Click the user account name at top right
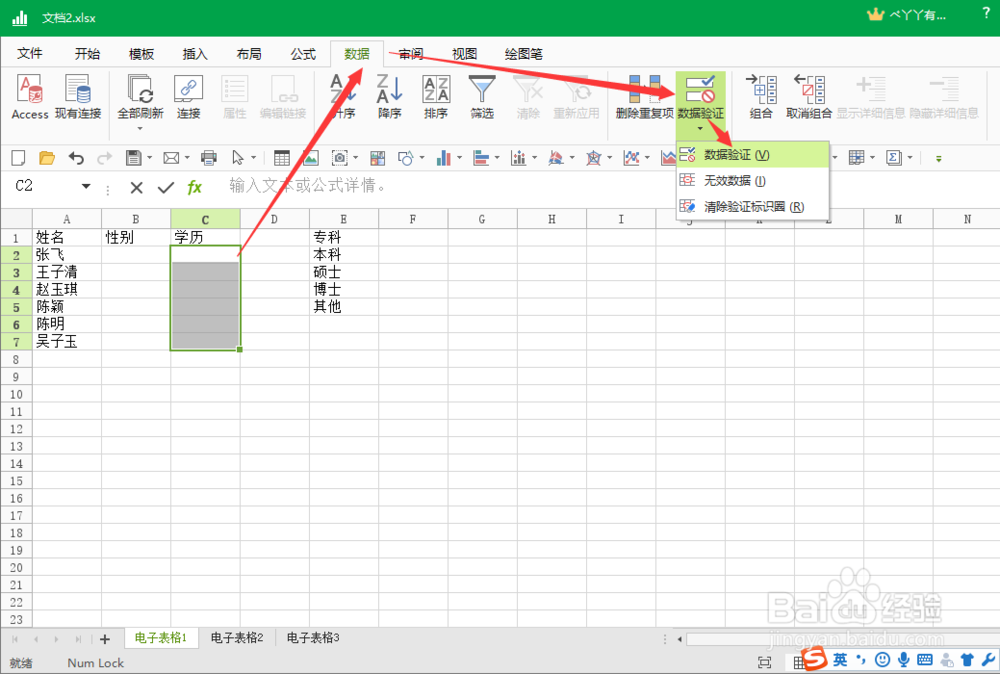 [x=918, y=15]
